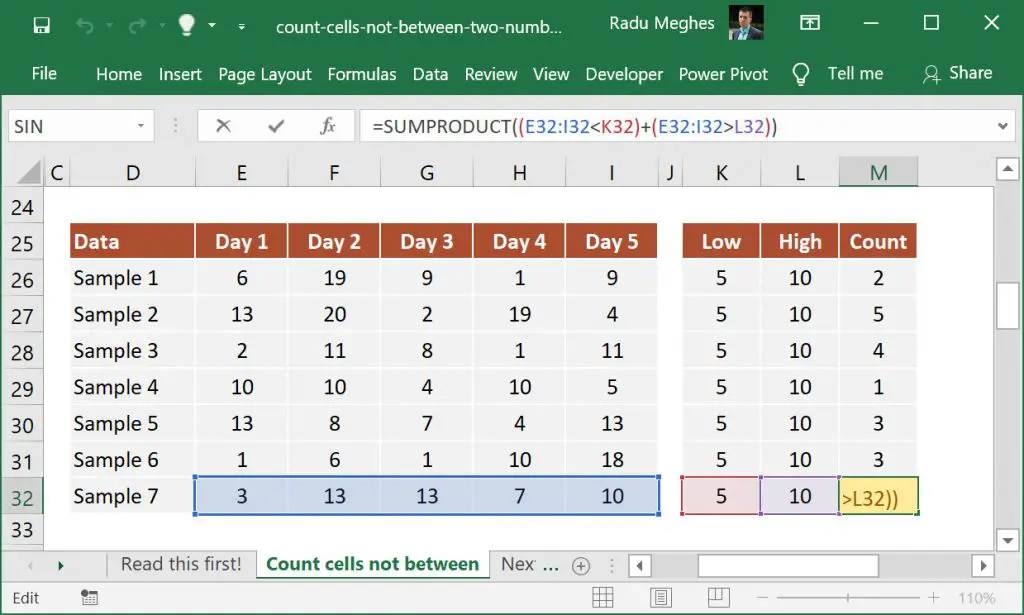This screenshot has width=1024, height=615.
Task: Open Page Break Preview
Action: tap(721, 597)
